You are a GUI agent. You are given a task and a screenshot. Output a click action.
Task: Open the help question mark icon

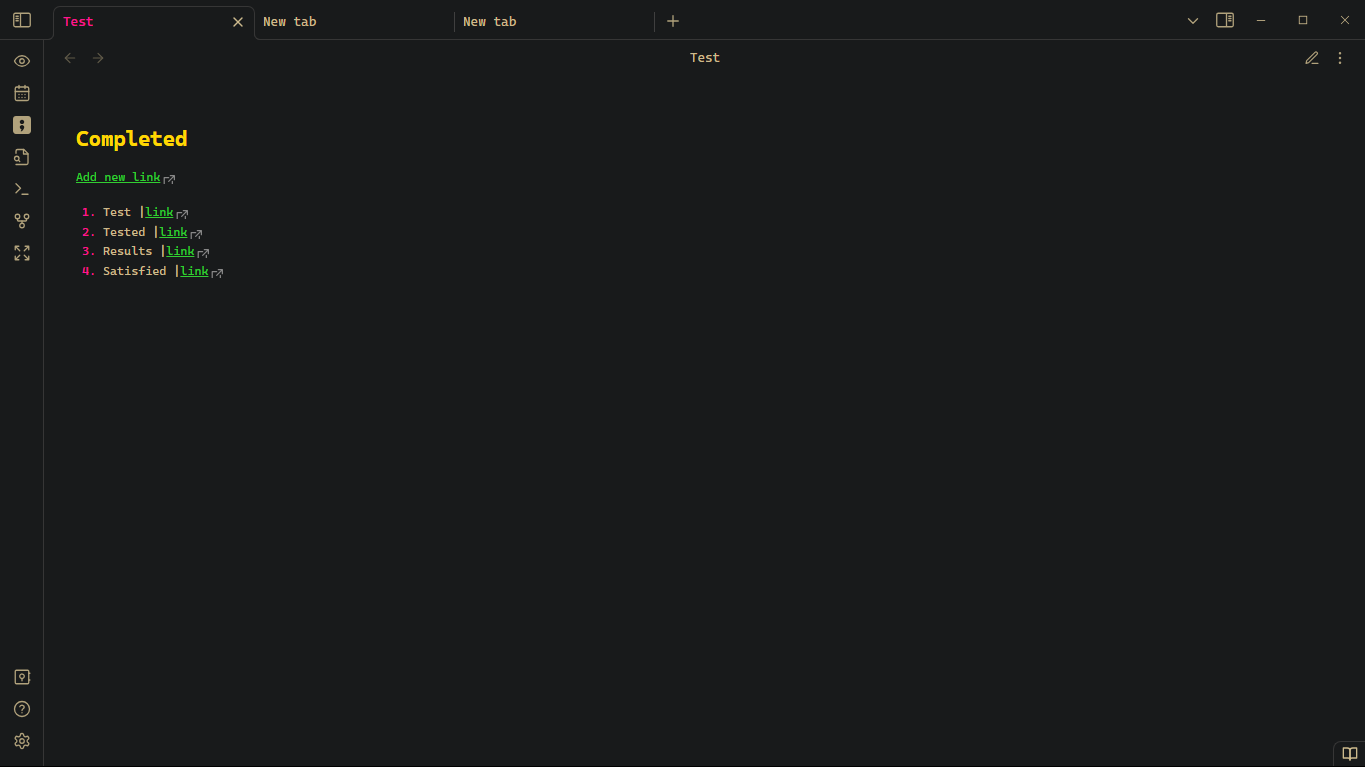(x=22, y=709)
